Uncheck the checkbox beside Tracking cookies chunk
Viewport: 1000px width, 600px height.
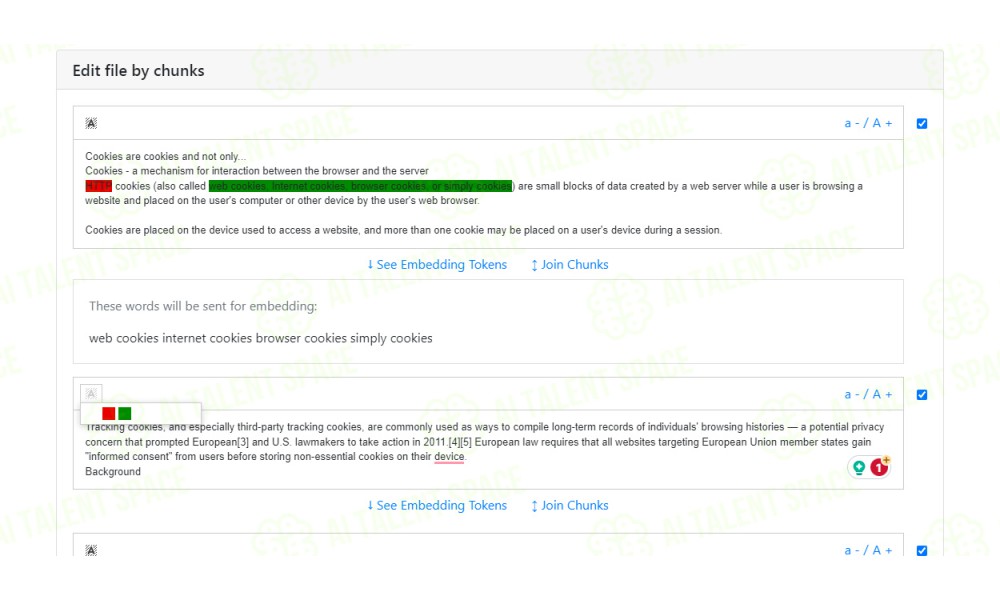922,395
